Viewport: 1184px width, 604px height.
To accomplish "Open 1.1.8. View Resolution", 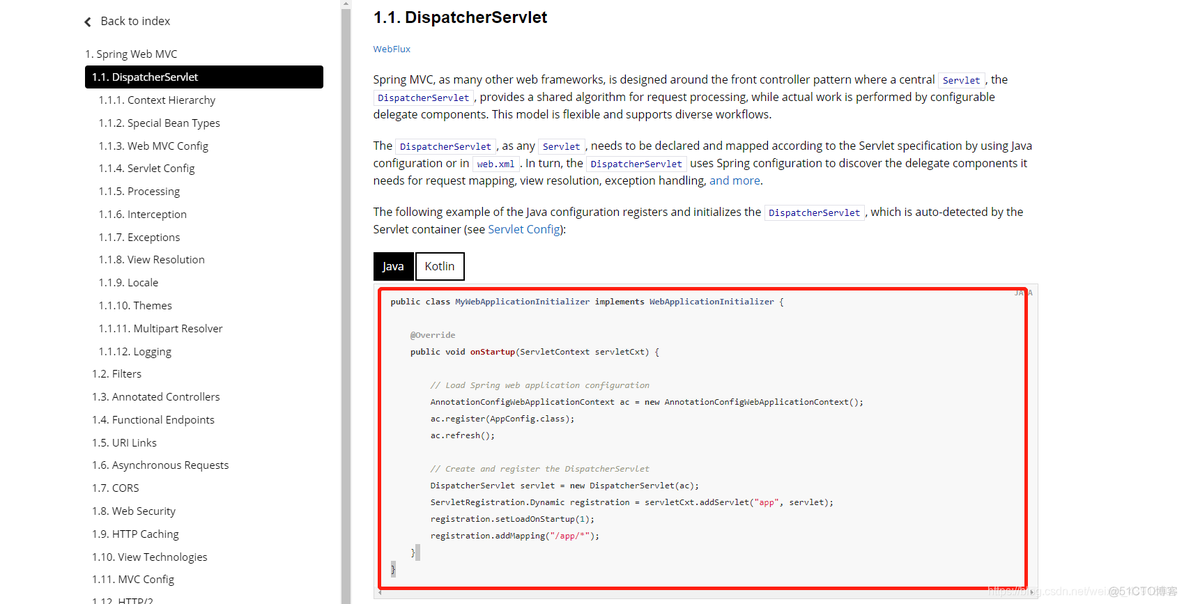I will [151, 260].
